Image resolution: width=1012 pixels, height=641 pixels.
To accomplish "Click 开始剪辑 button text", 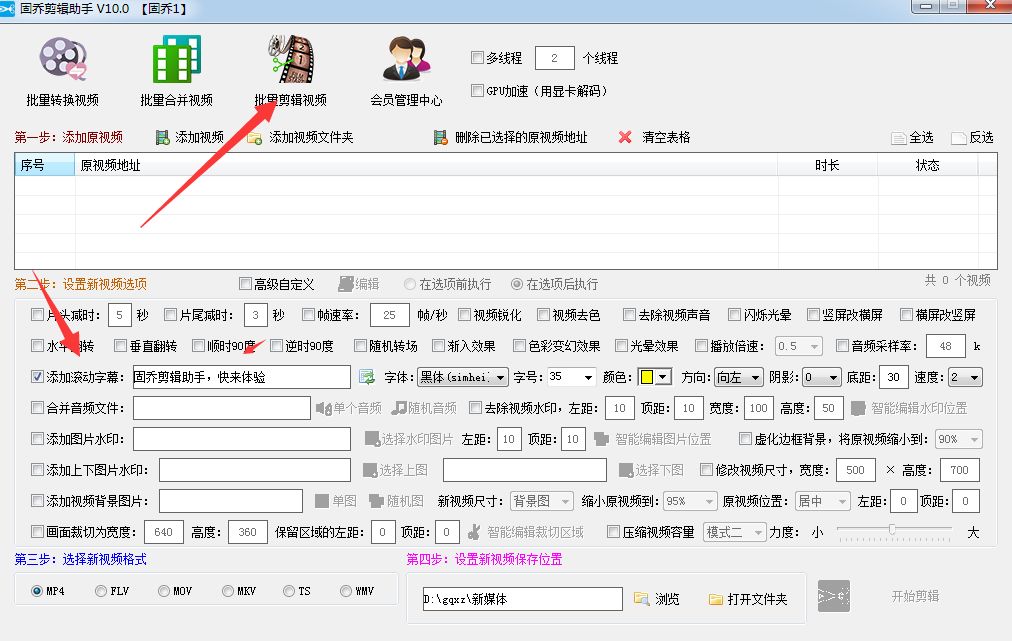I will click(x=915, y=596).
